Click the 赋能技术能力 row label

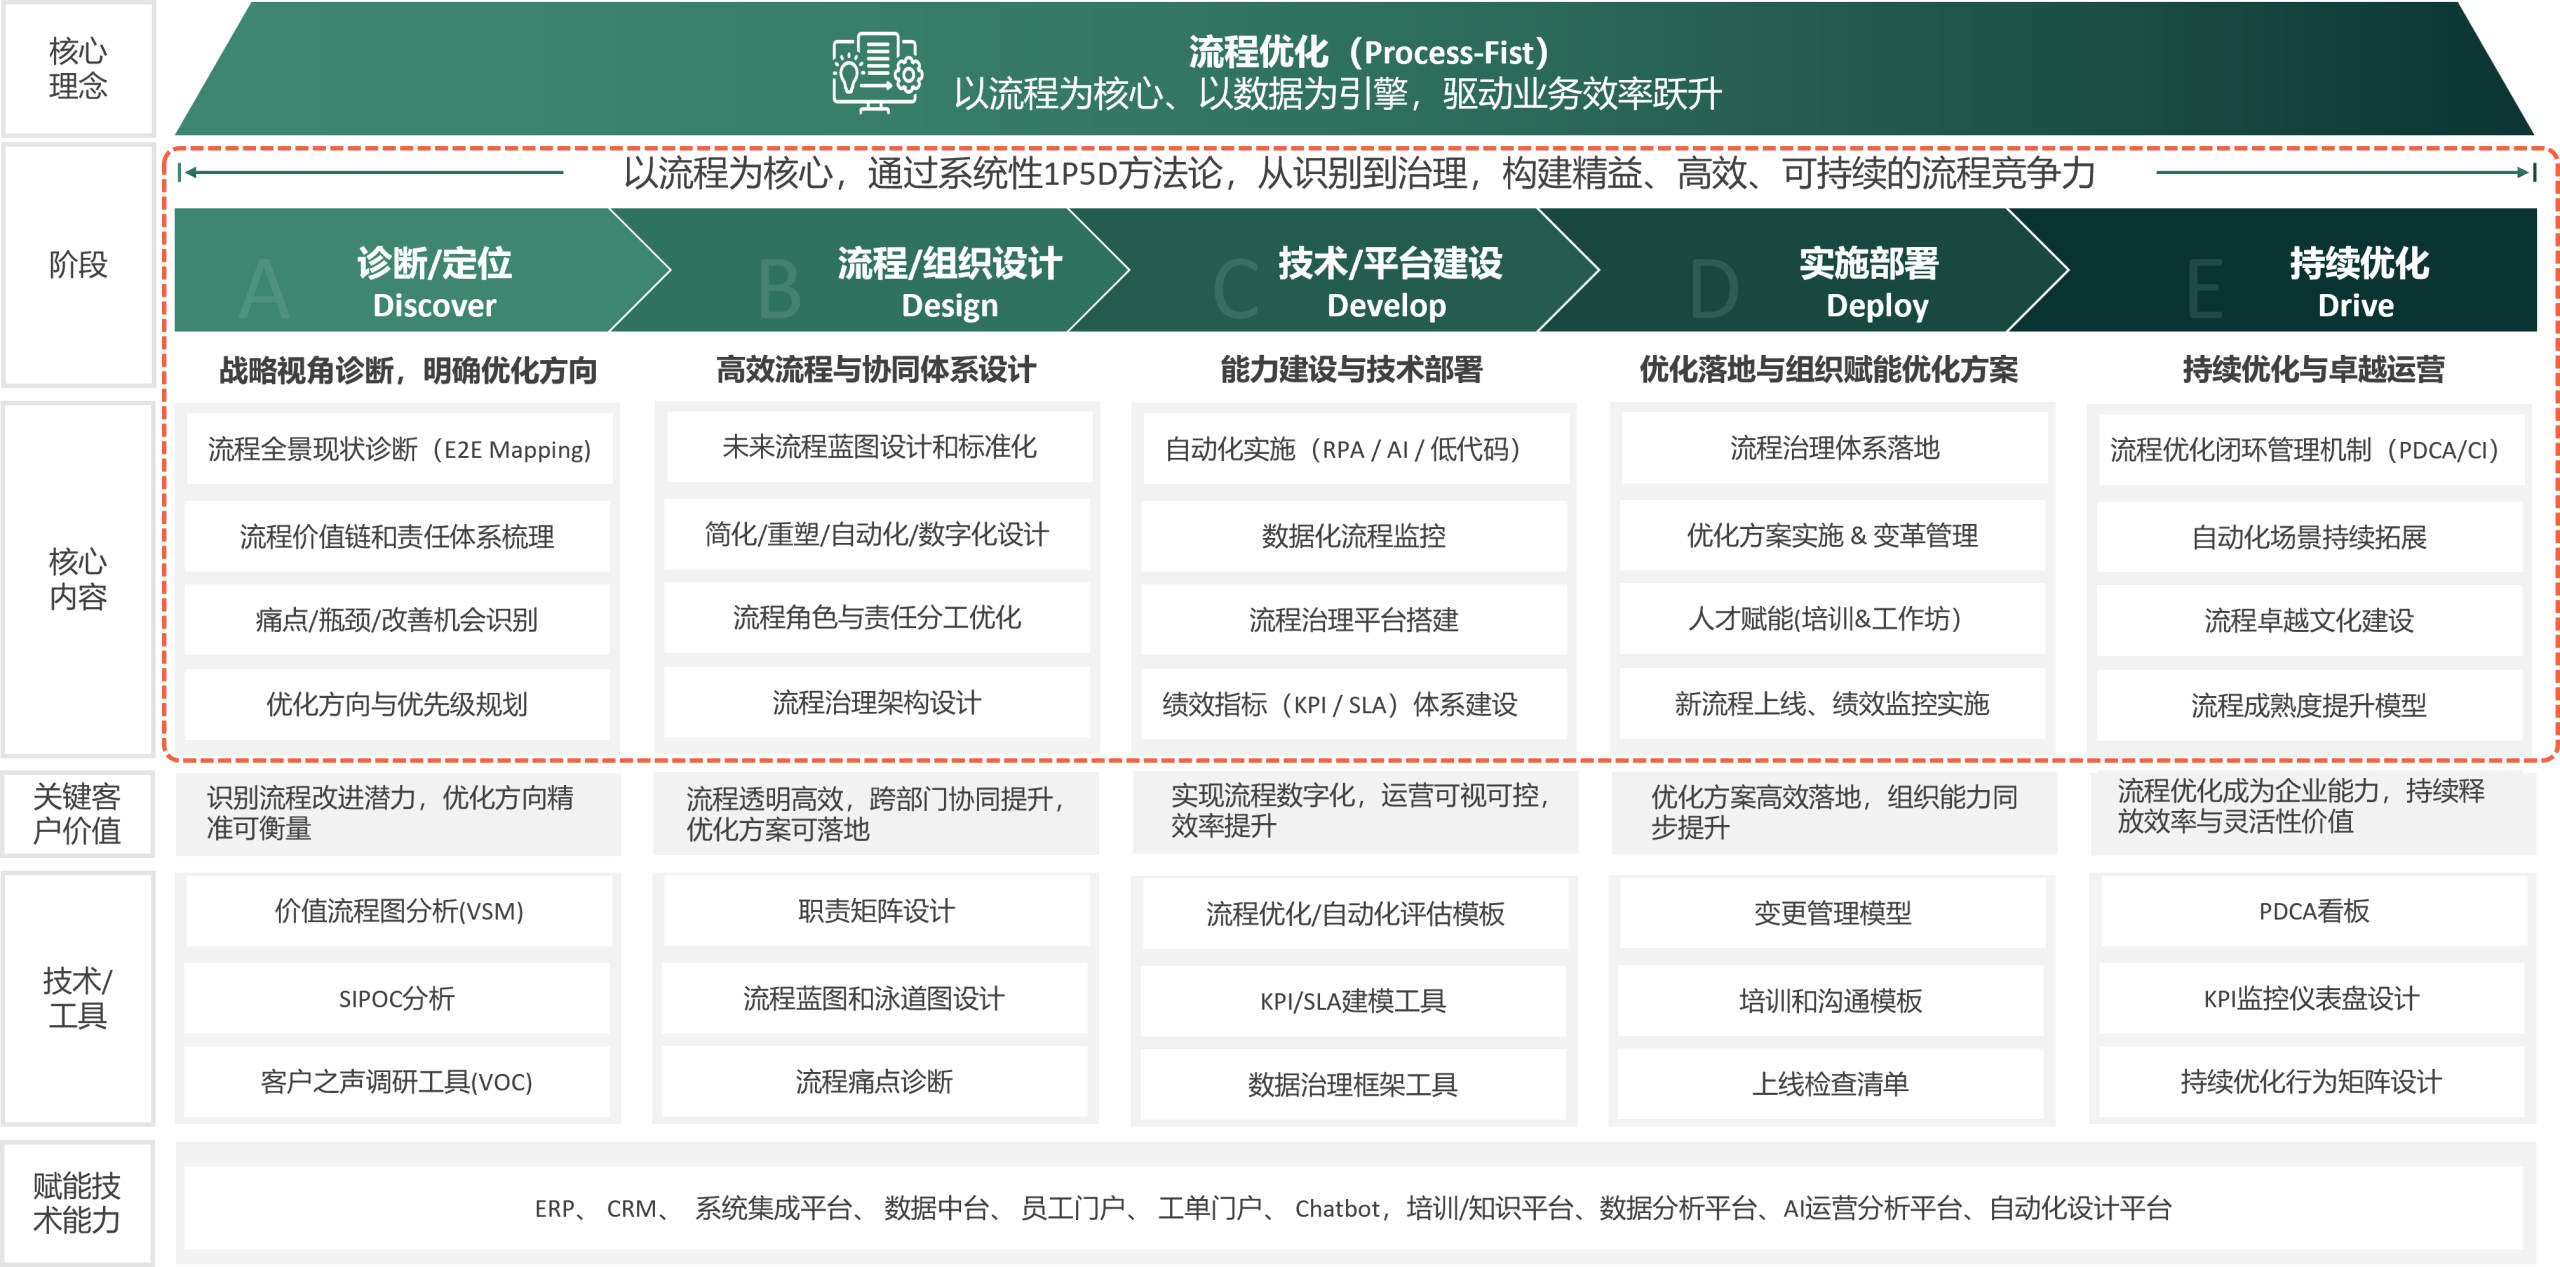click(x=78, y=1202)
